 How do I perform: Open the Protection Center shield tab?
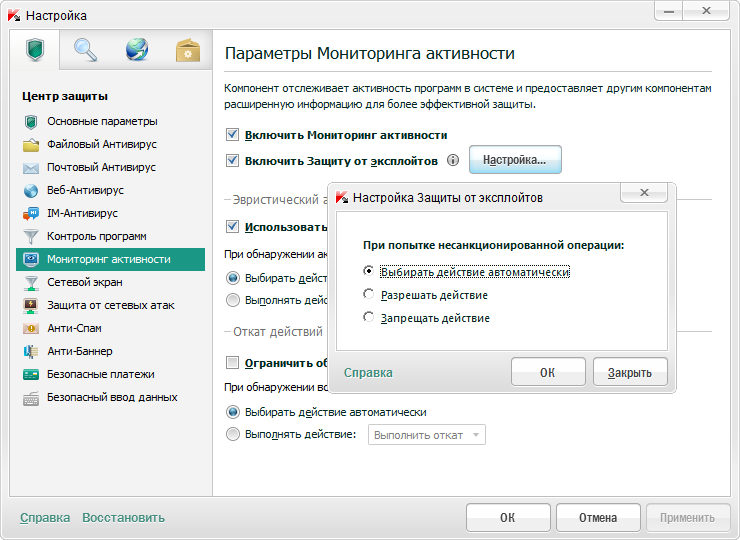(x=35, y=50)
